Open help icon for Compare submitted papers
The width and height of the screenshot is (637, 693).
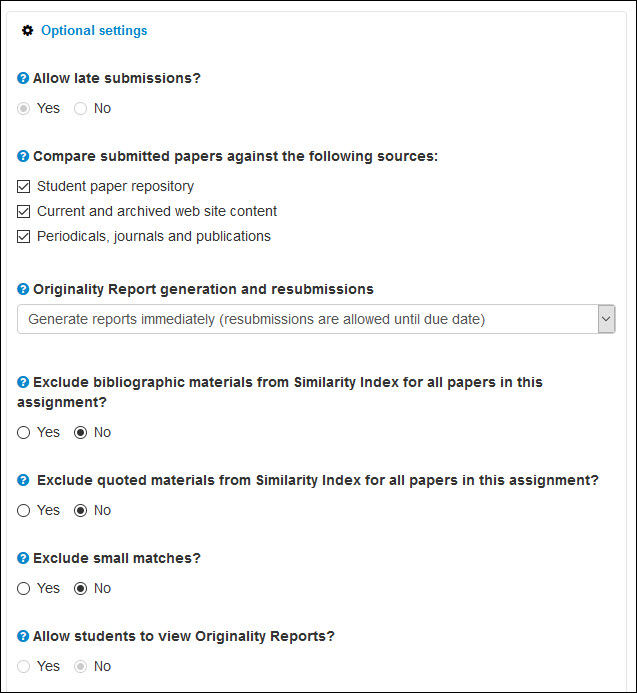pos(23,156)
